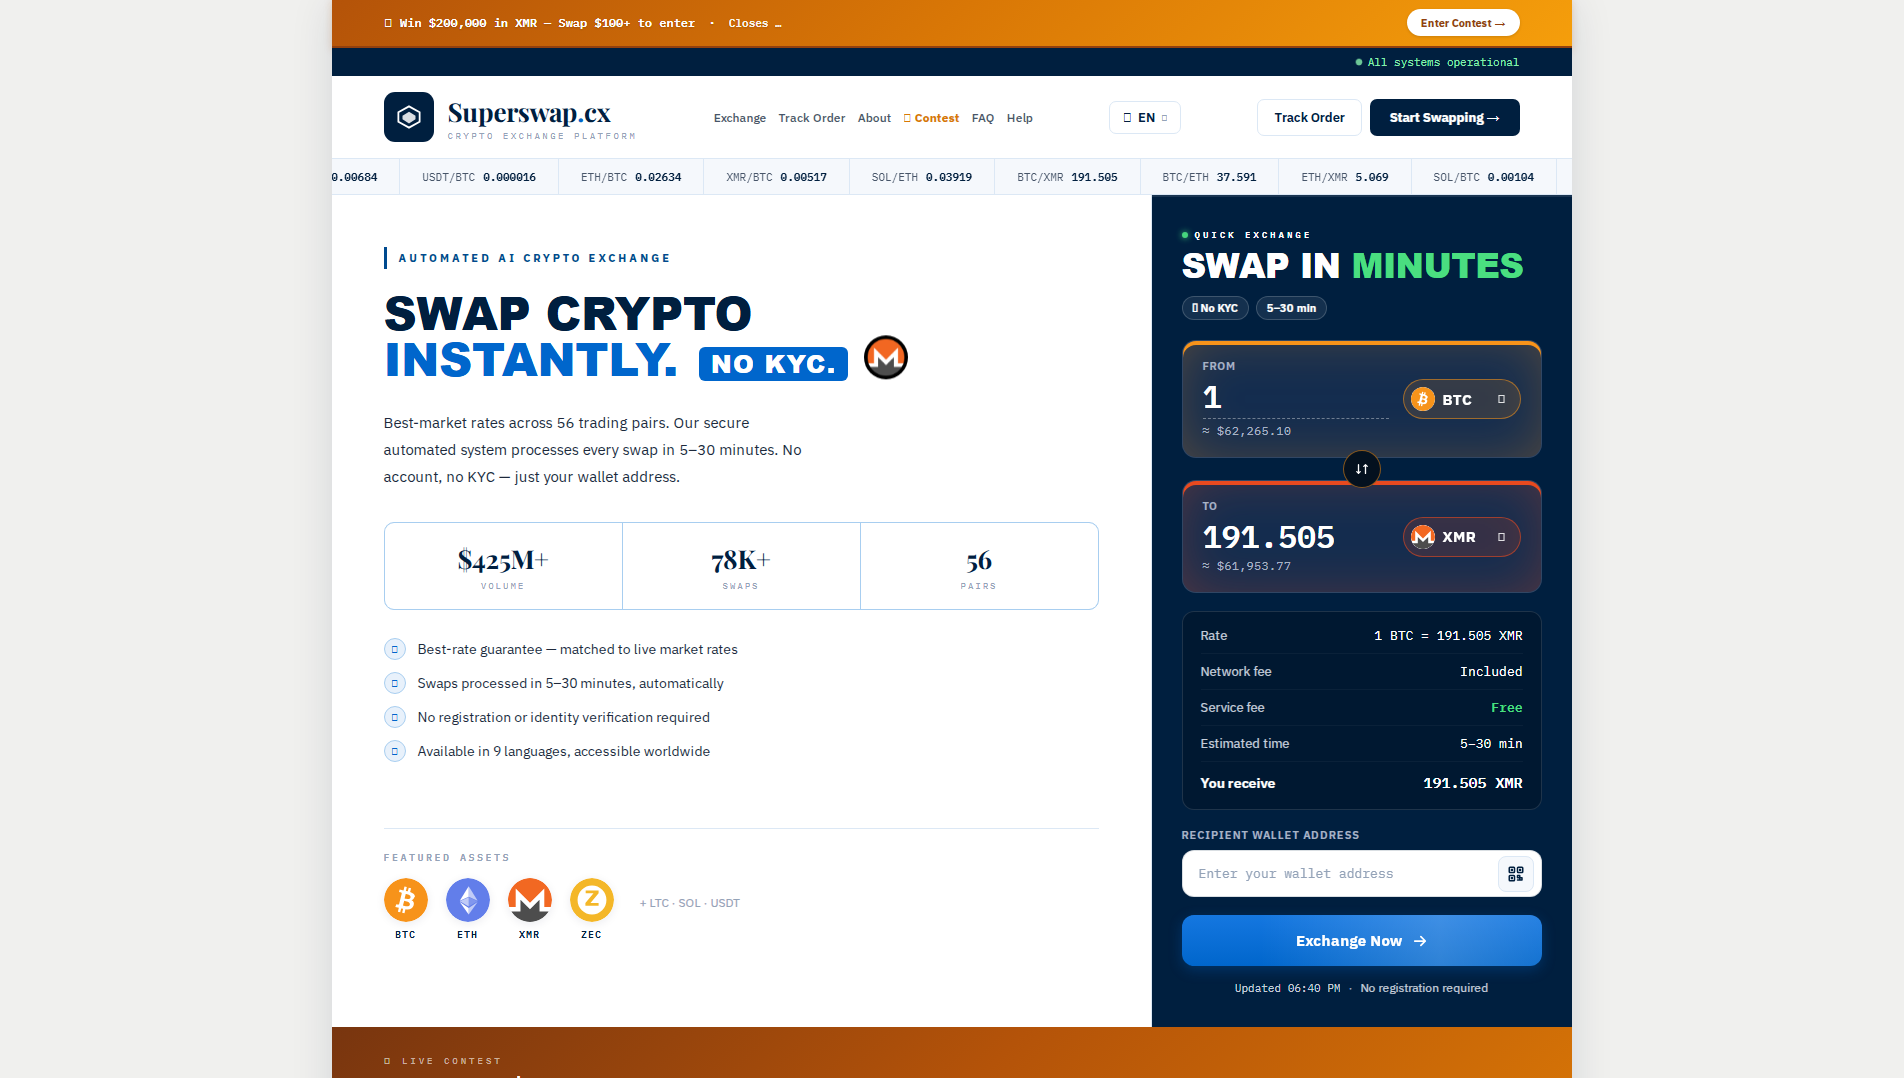The image size is (1904, 1078).
Task: Select the ETH featured asset icon
Action: [x=467, y=900]
